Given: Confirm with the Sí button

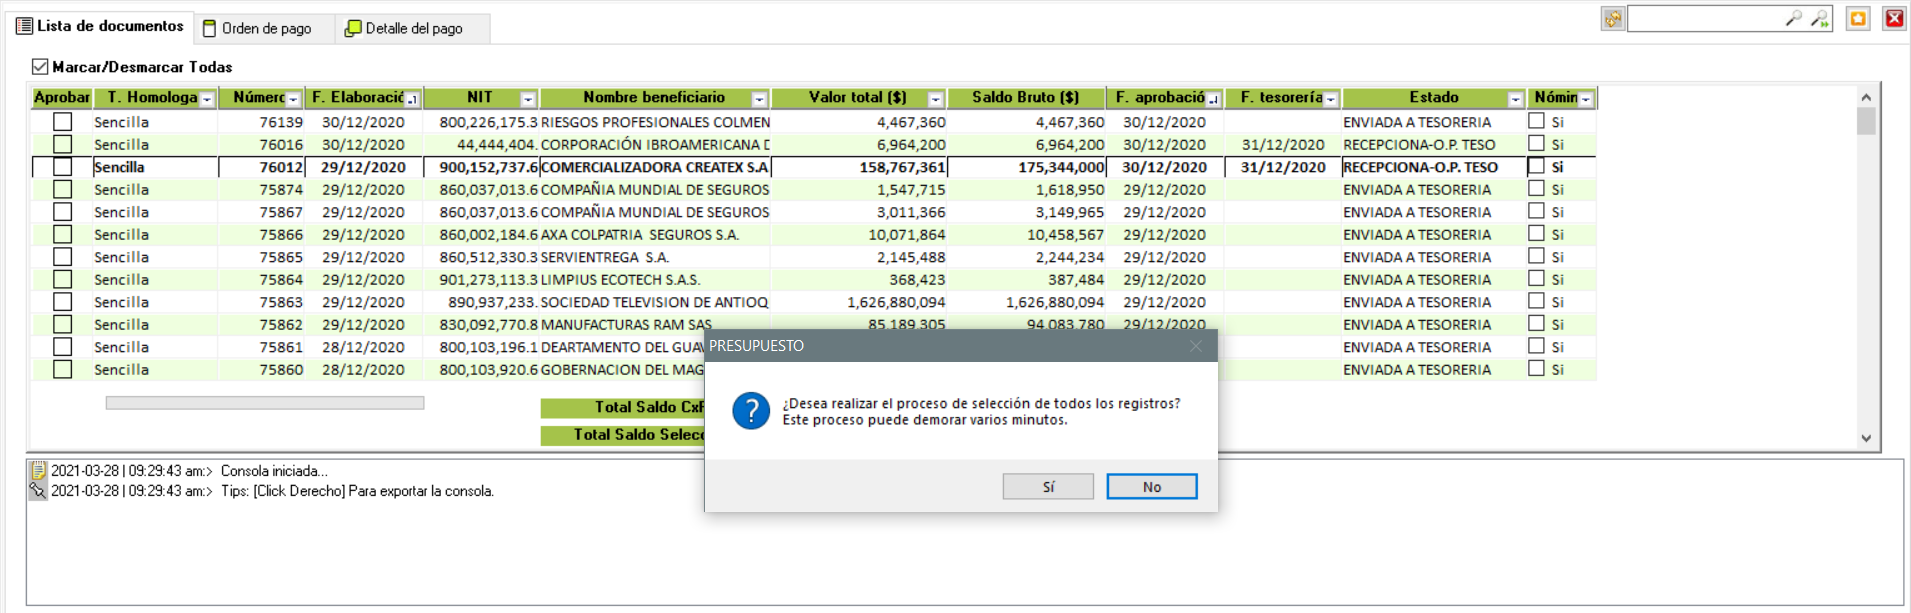Looking at the screenshot, I should [1047, 487].
